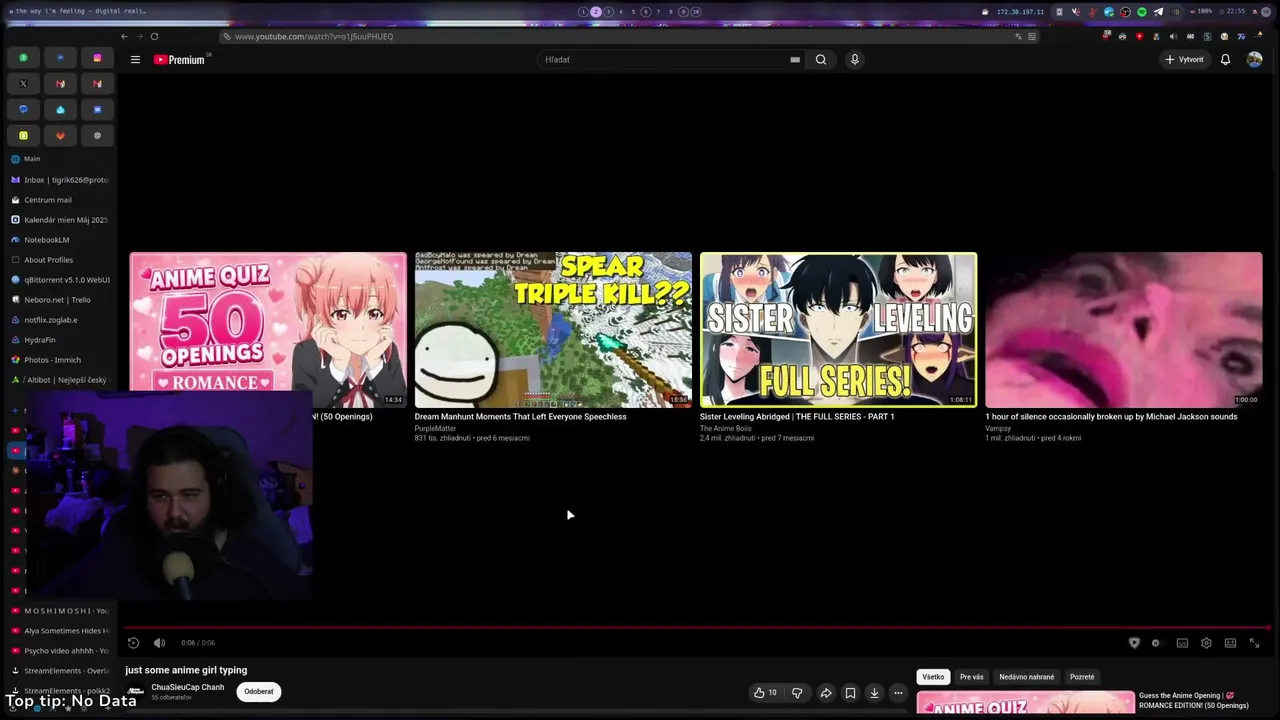
Task: Open the video player settings gear
Action: pyautogui.click(x=1206, y=643)
